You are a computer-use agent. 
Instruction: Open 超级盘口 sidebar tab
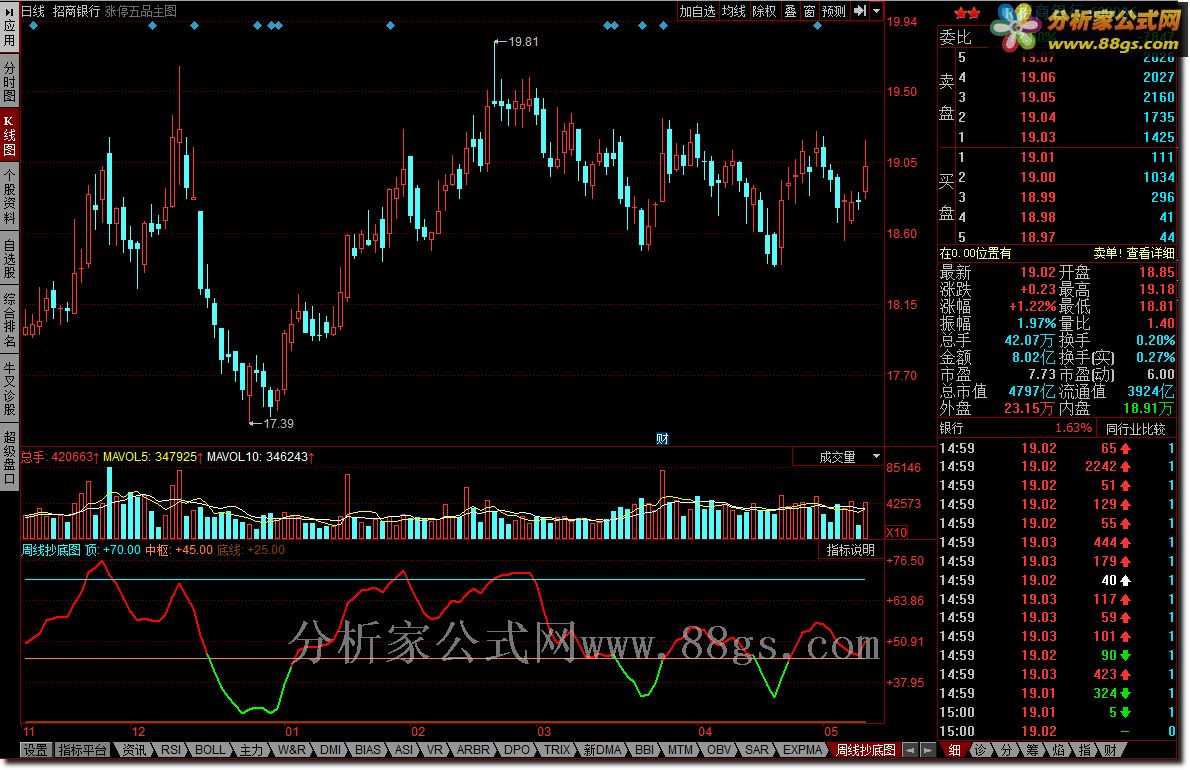(x=9, y=457)
